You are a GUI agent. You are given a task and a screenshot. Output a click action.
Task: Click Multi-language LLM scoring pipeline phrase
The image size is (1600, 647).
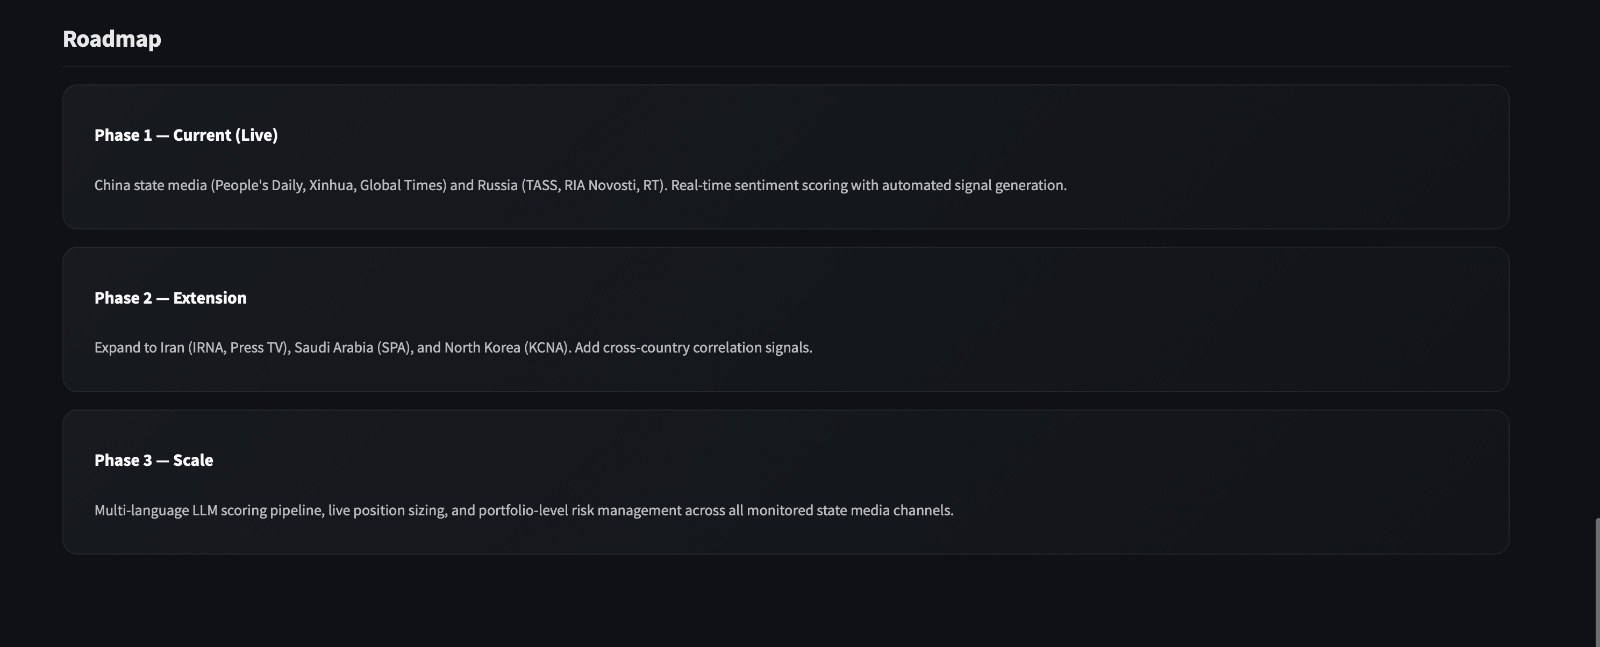point(208,510)
